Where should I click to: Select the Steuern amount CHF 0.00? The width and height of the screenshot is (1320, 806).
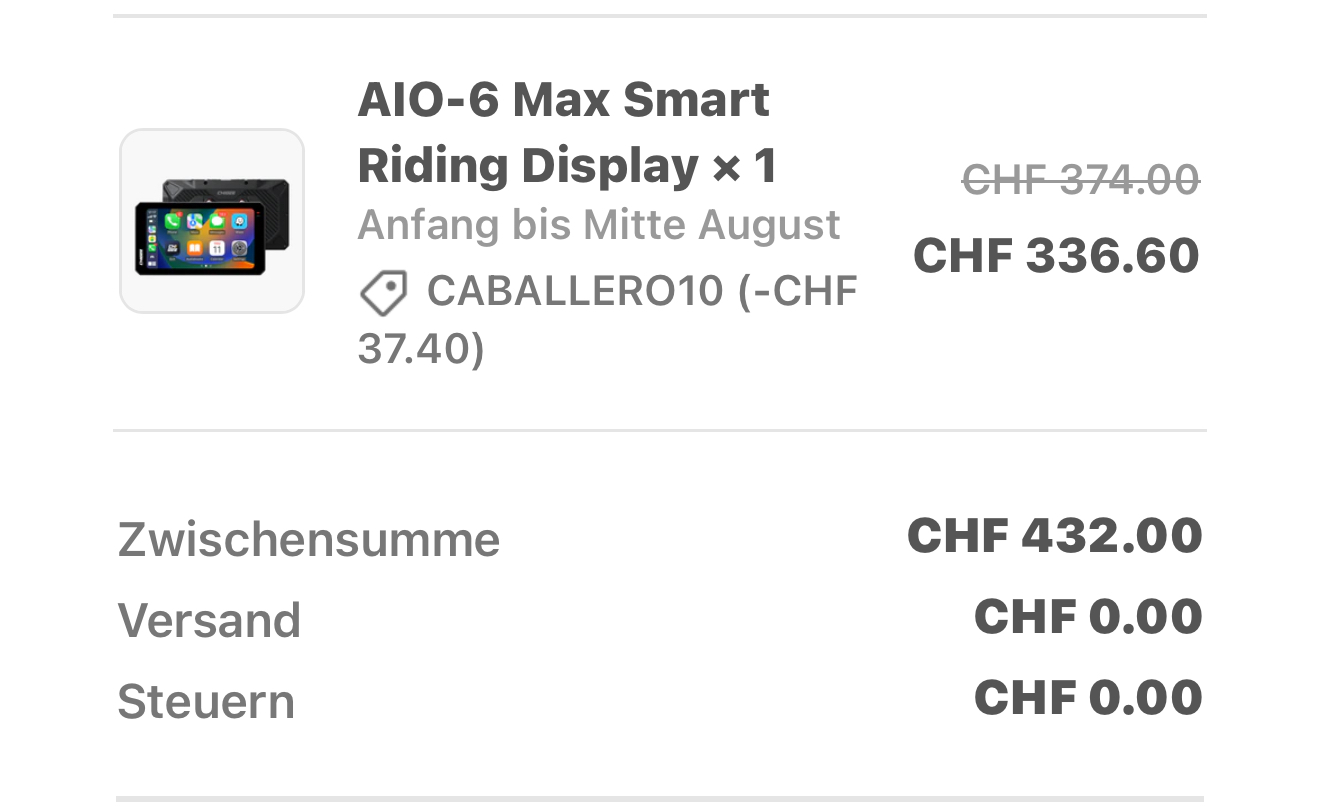pos(1088,697)
